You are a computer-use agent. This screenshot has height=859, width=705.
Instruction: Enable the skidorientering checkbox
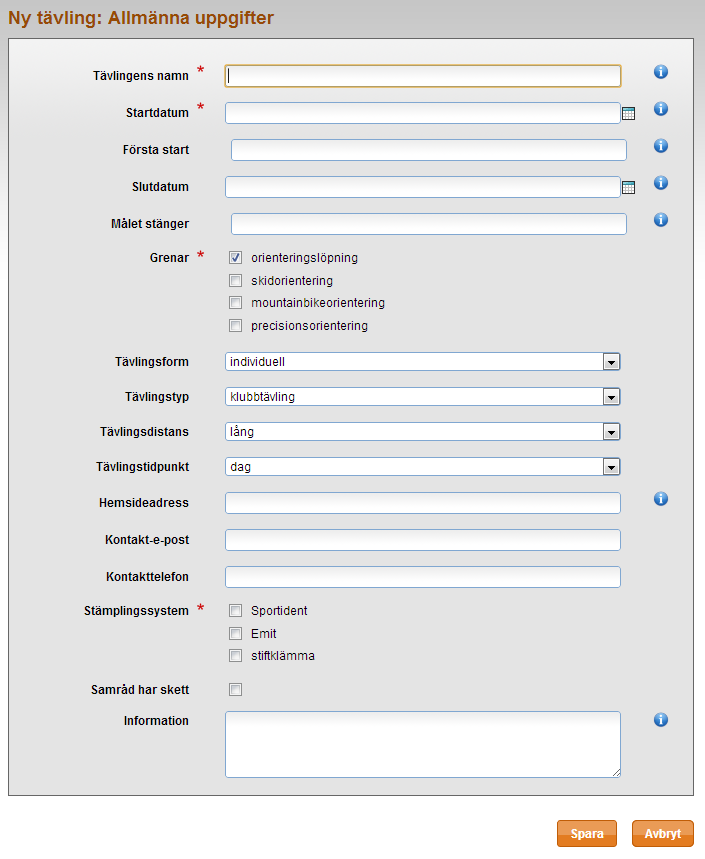click(236, 280)
